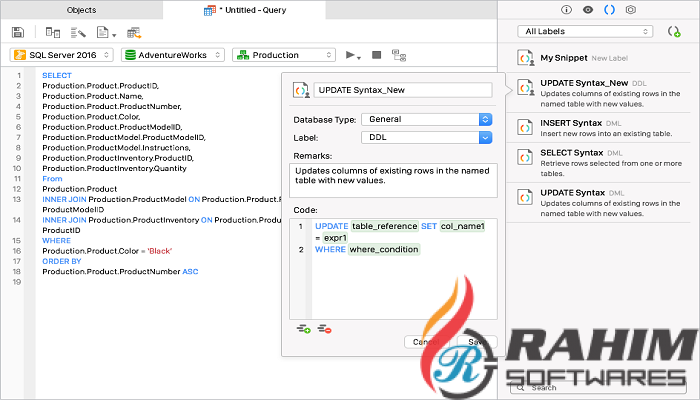Click the expr1 placeholder in code
The width and height of the screenshot is (700, 400).
(335, 238)
